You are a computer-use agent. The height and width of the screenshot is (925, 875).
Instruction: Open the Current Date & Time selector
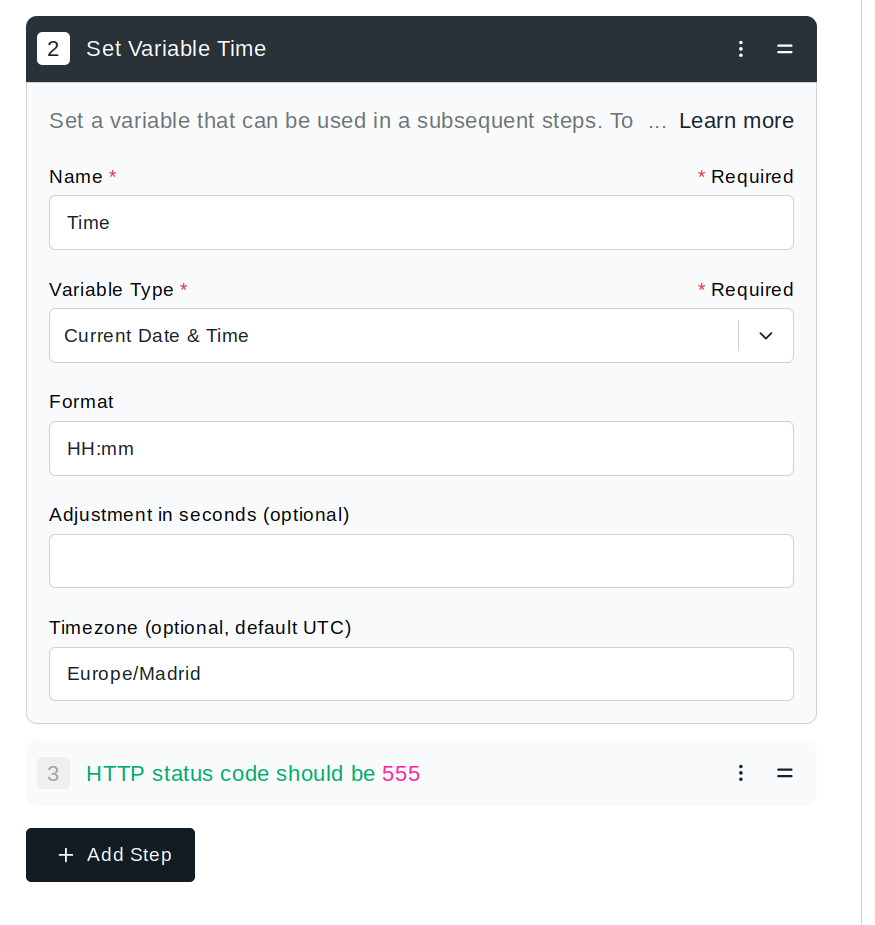pyautogui.click(x=421, y=336)
